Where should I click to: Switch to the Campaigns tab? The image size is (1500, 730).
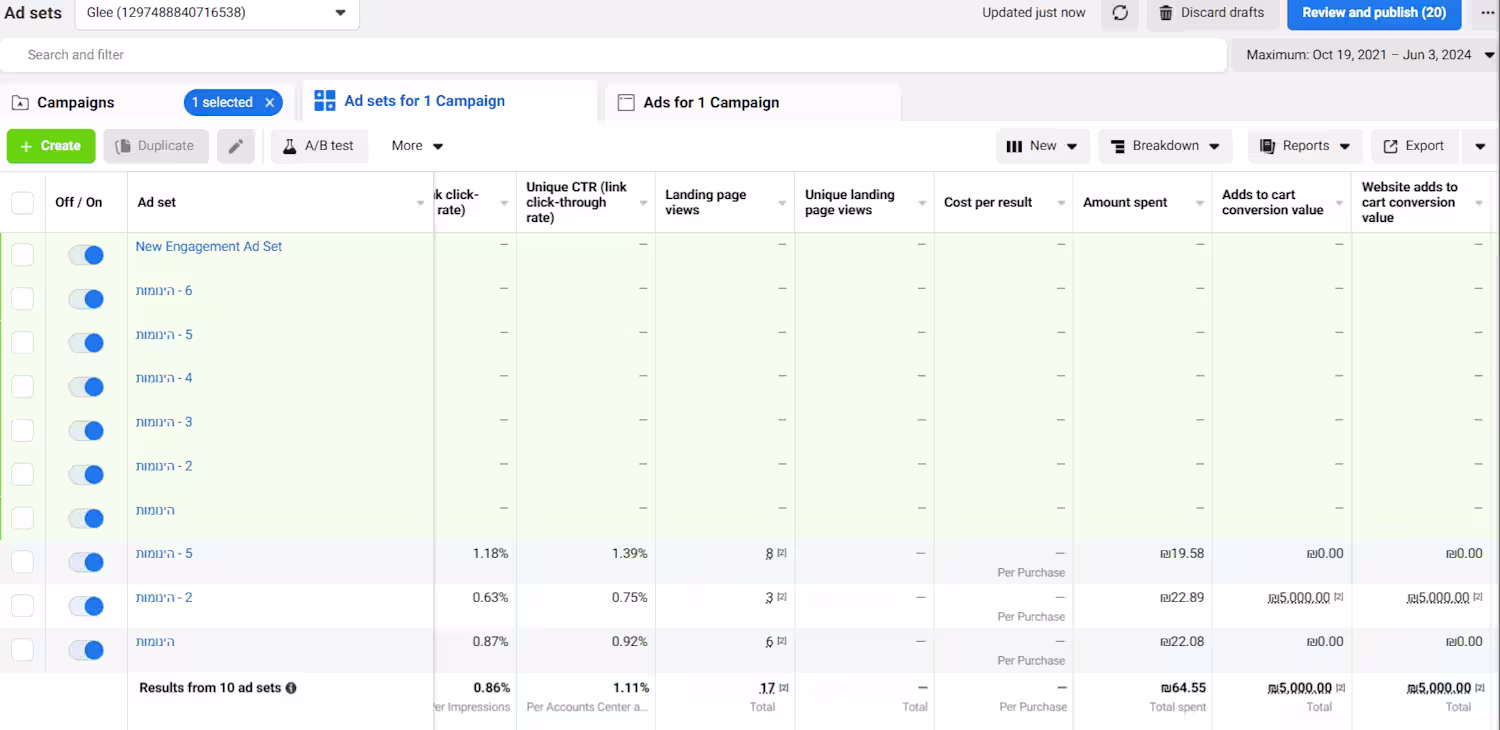[x=76, y=102]
